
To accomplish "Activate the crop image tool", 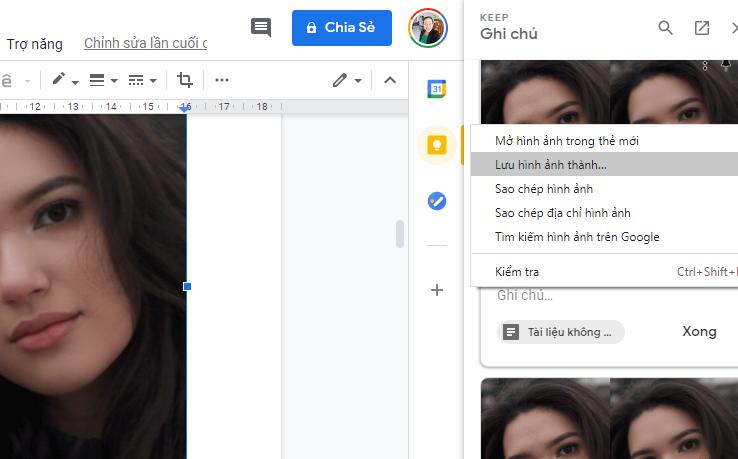I will [x=184, y=80].
